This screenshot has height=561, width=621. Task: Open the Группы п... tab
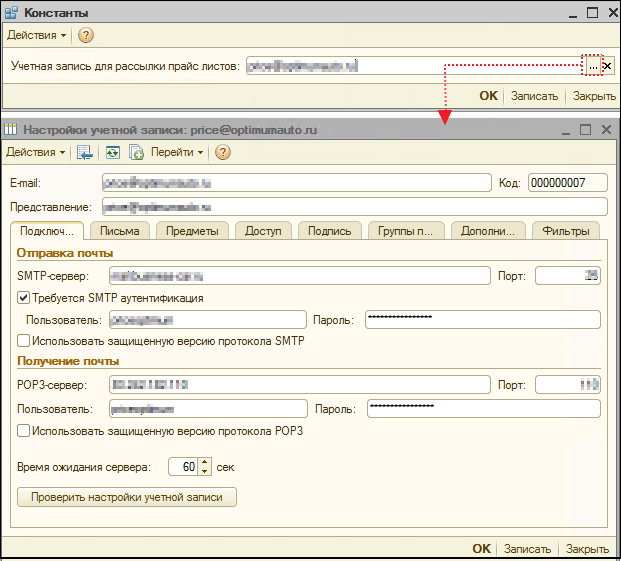(406, 231)
